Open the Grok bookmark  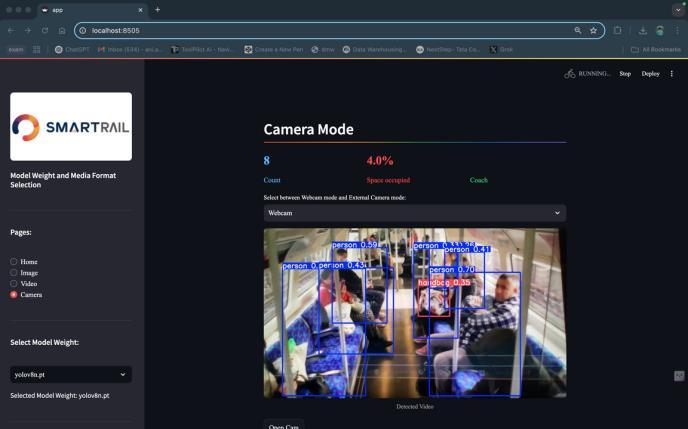tap(502, 50)
